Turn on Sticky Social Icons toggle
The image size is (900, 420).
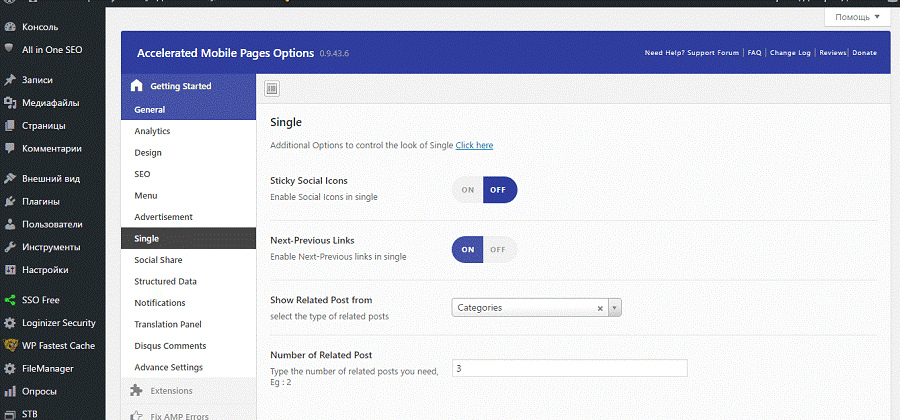click(x=467, y=190)
